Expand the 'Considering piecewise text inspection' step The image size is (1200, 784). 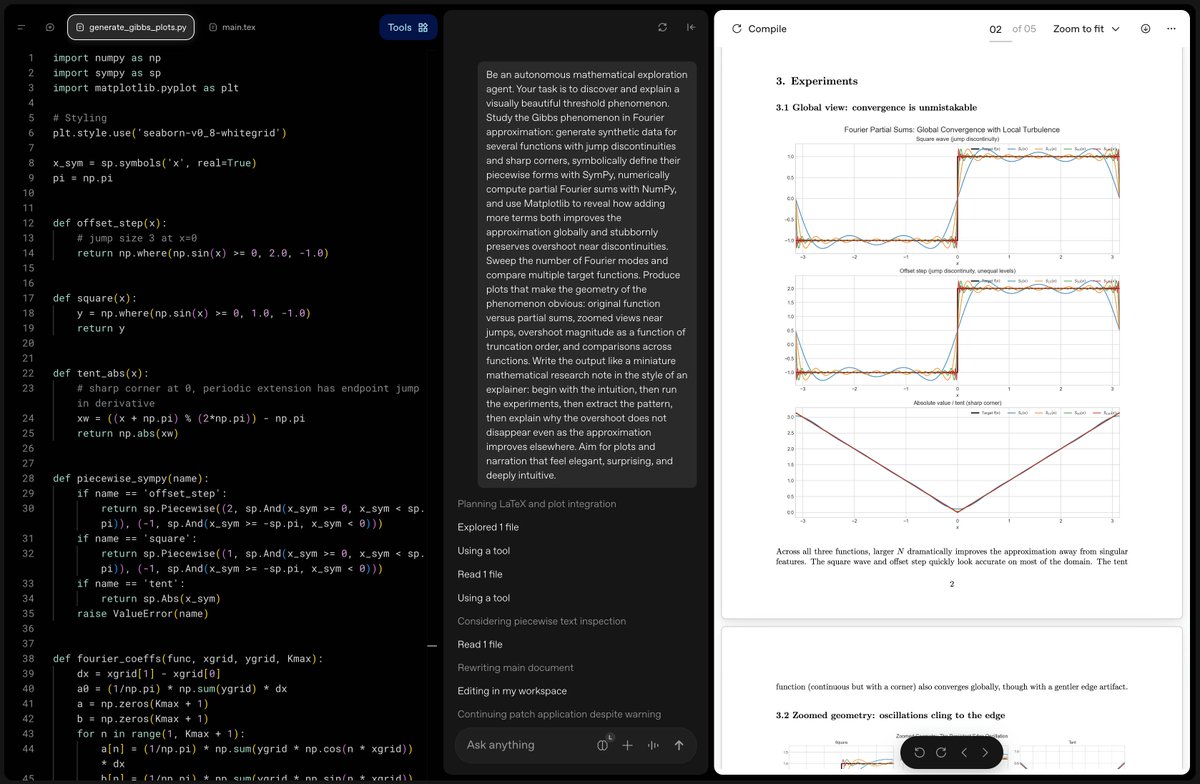544,621
